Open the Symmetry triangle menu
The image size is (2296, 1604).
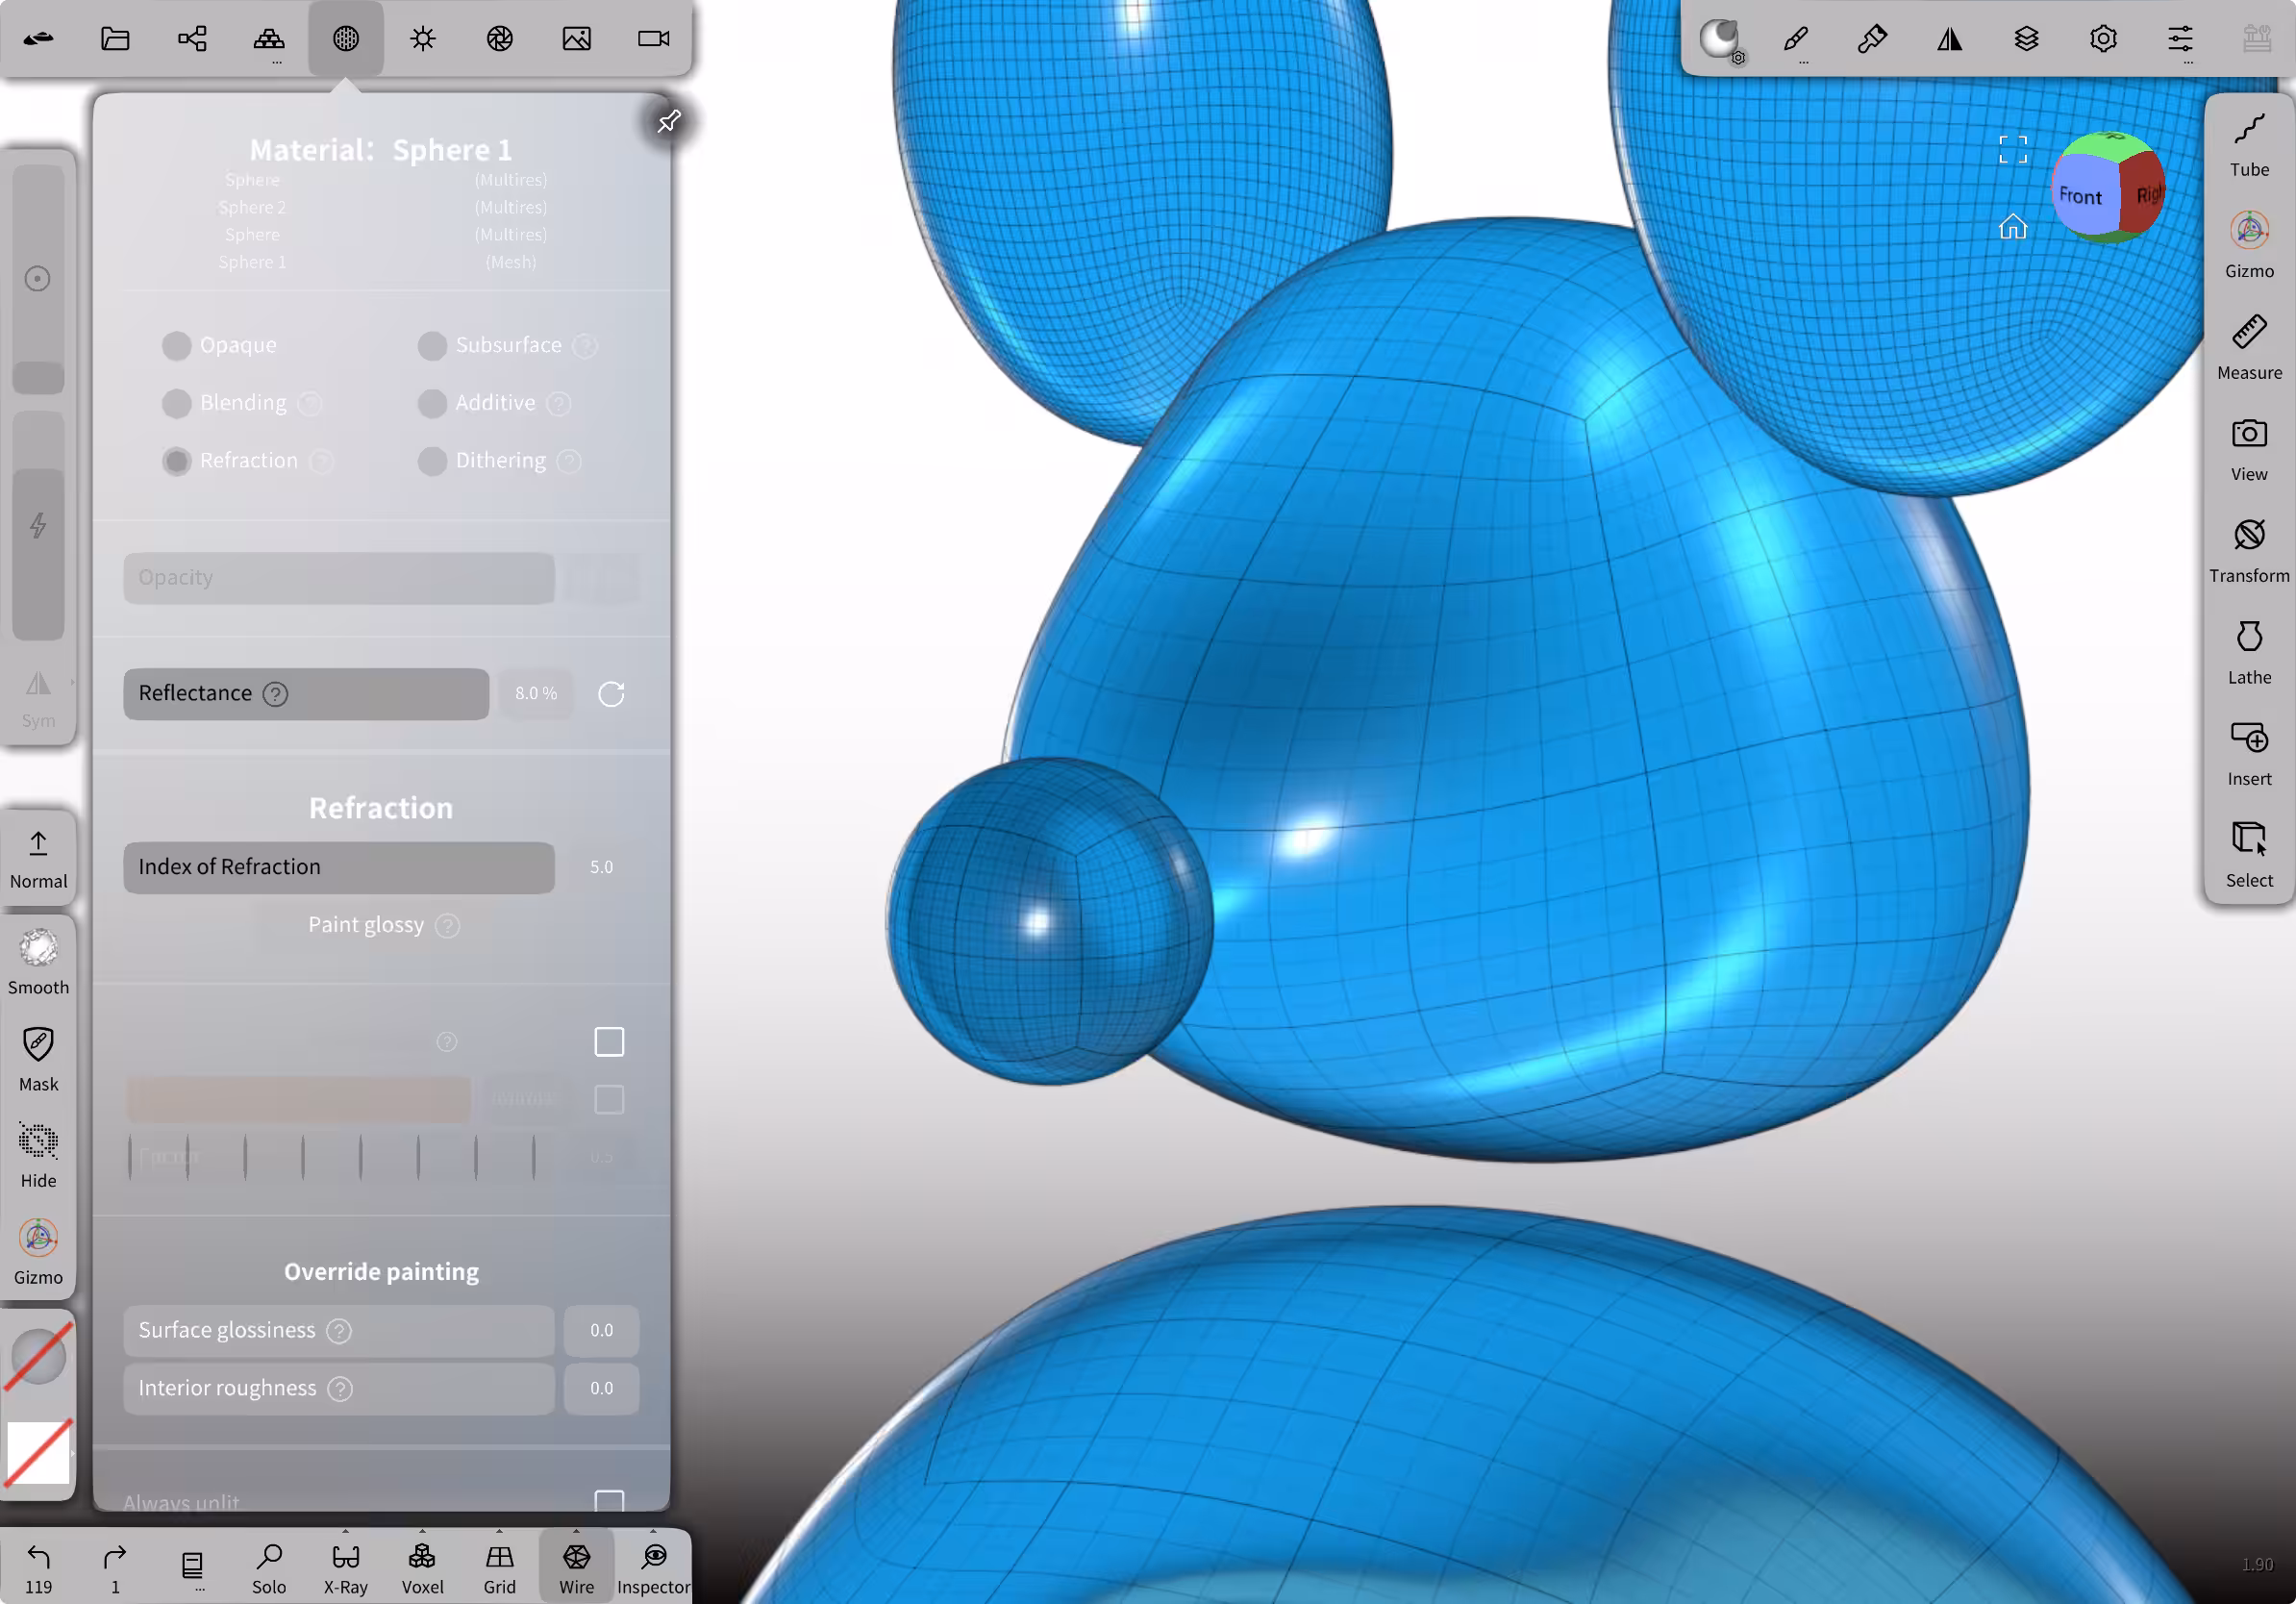pyautogui.click(x=1950, y=38)
